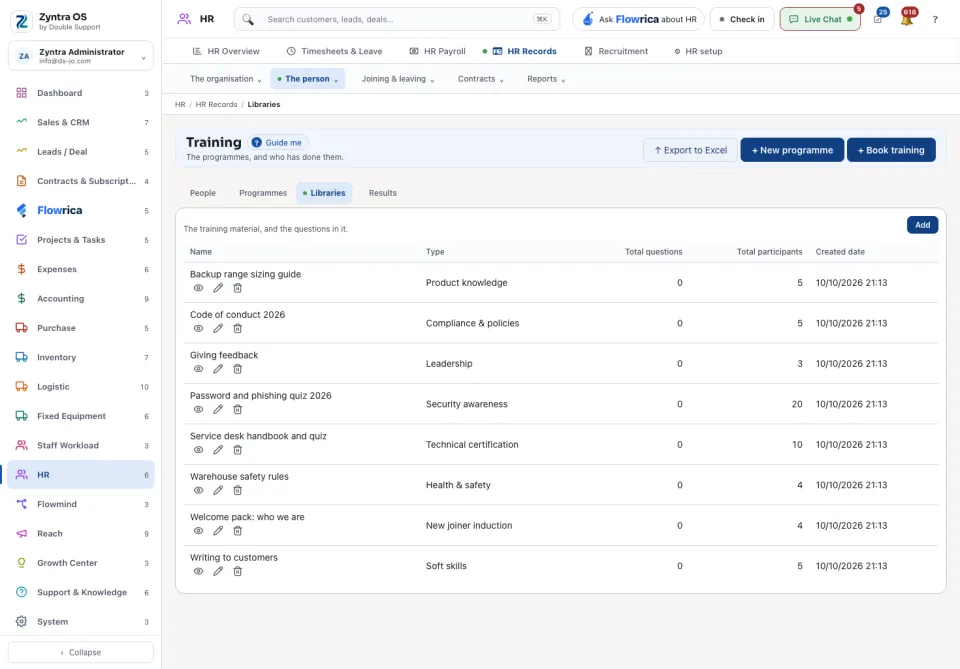Delete Service desk handbook and quiz
960x669 pixels.
coord(238,450)
